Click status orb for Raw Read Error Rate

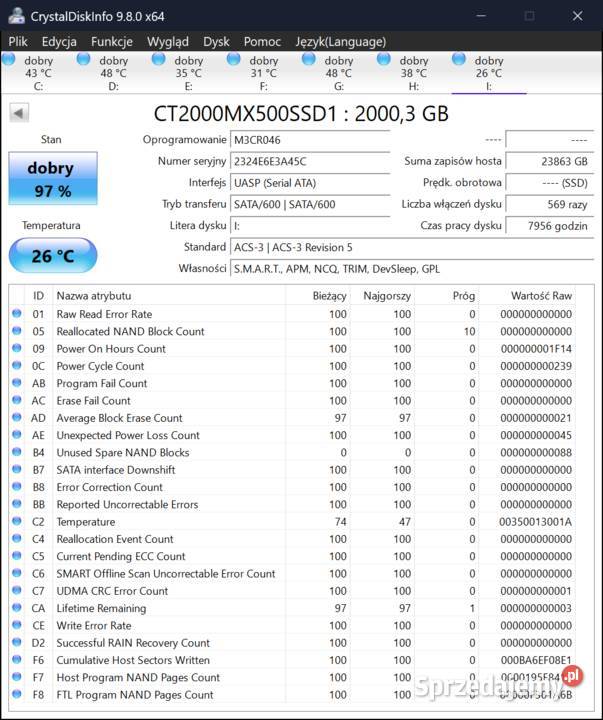[x=17, y=313]
